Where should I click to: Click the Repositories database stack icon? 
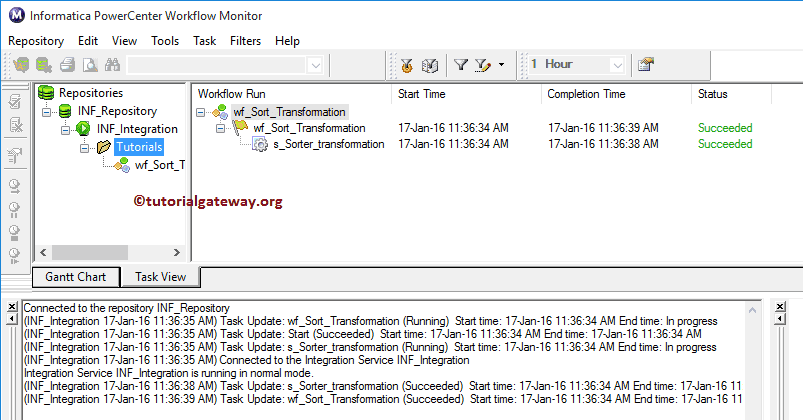pyautogui.click(x=46, y=93)
